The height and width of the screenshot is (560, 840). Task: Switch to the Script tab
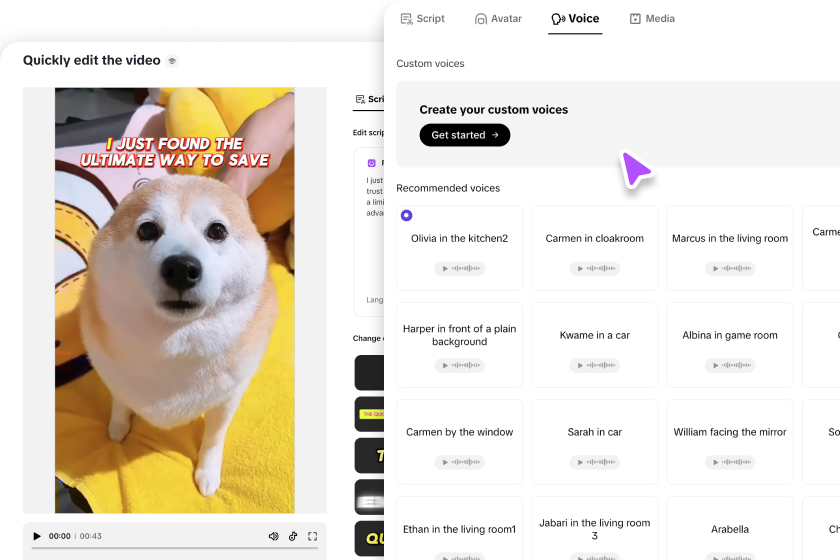[423, 19]
